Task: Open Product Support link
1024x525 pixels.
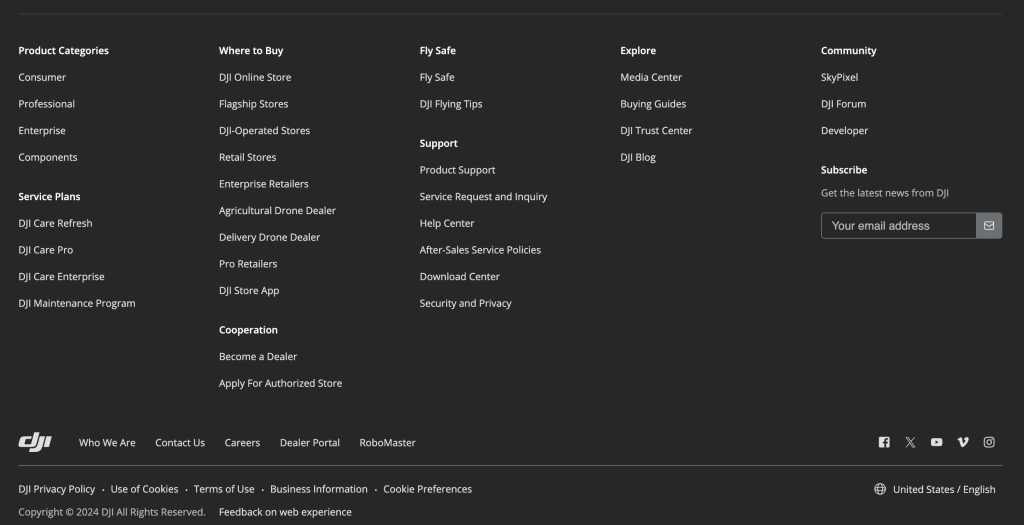Action: coord(457,170)
